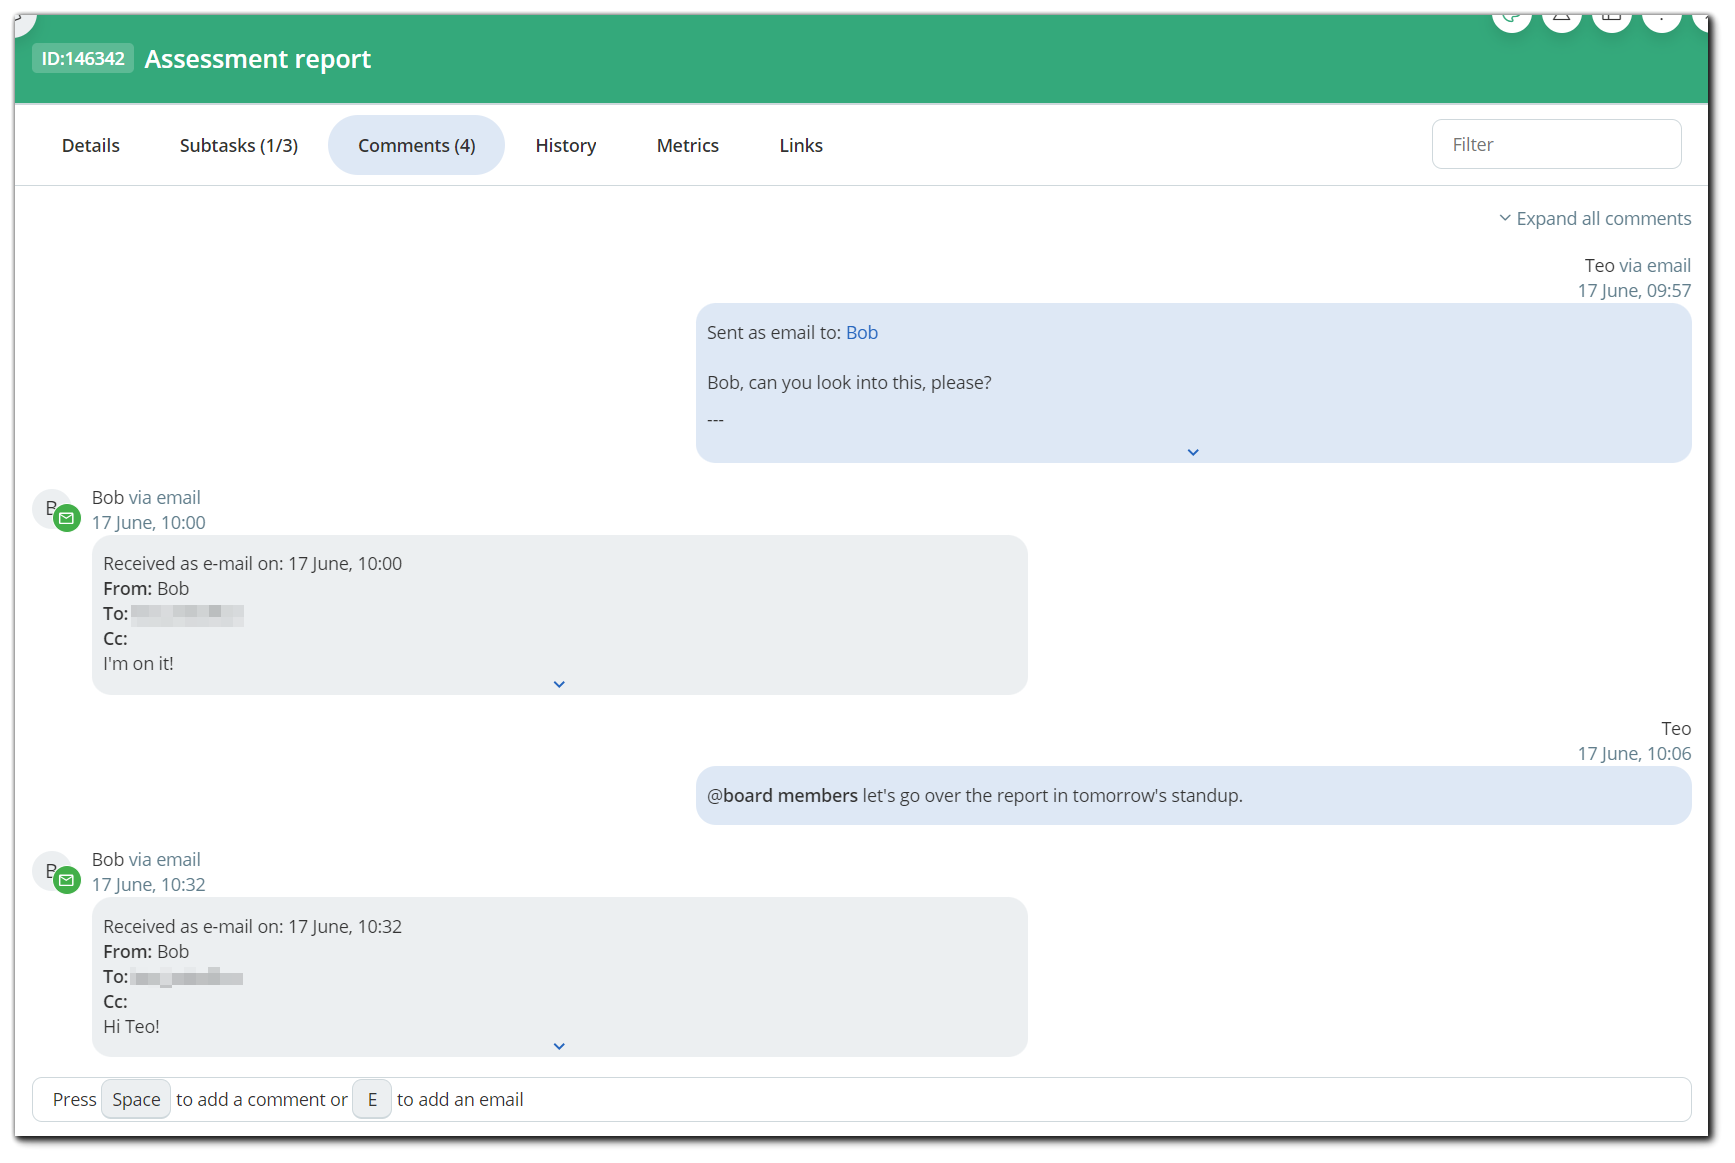Expand all comments

point(1595,218)
